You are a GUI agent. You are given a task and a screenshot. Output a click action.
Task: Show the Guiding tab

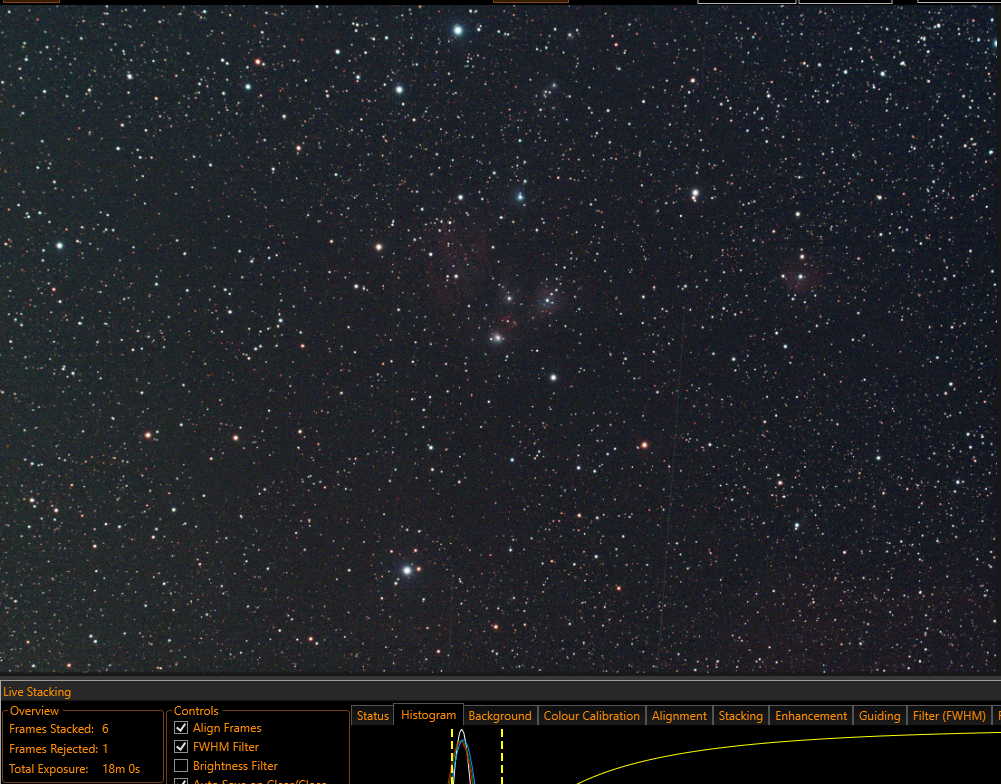(x=879, y=716)
